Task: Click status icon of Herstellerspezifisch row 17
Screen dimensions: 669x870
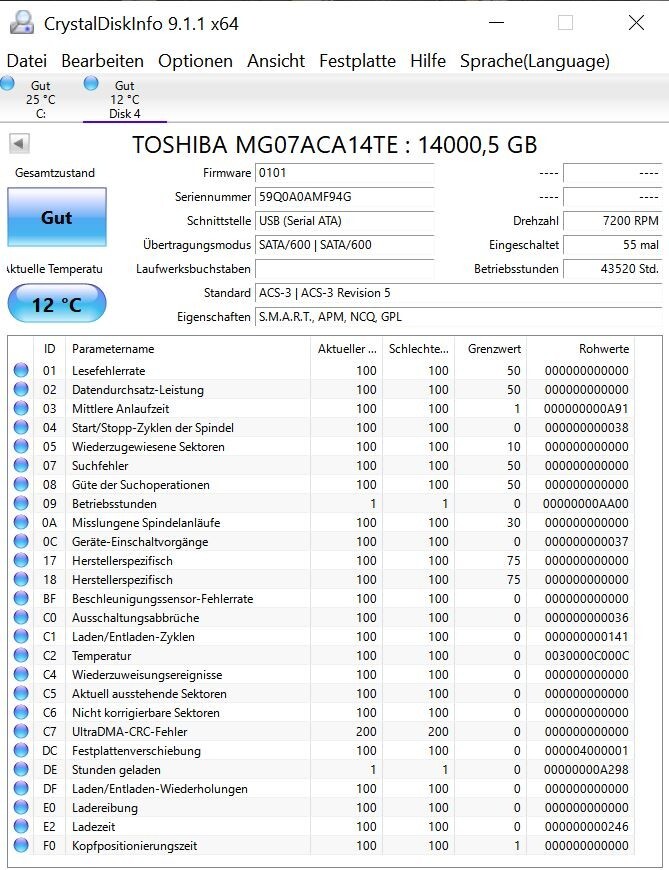Action: point(21,560)
